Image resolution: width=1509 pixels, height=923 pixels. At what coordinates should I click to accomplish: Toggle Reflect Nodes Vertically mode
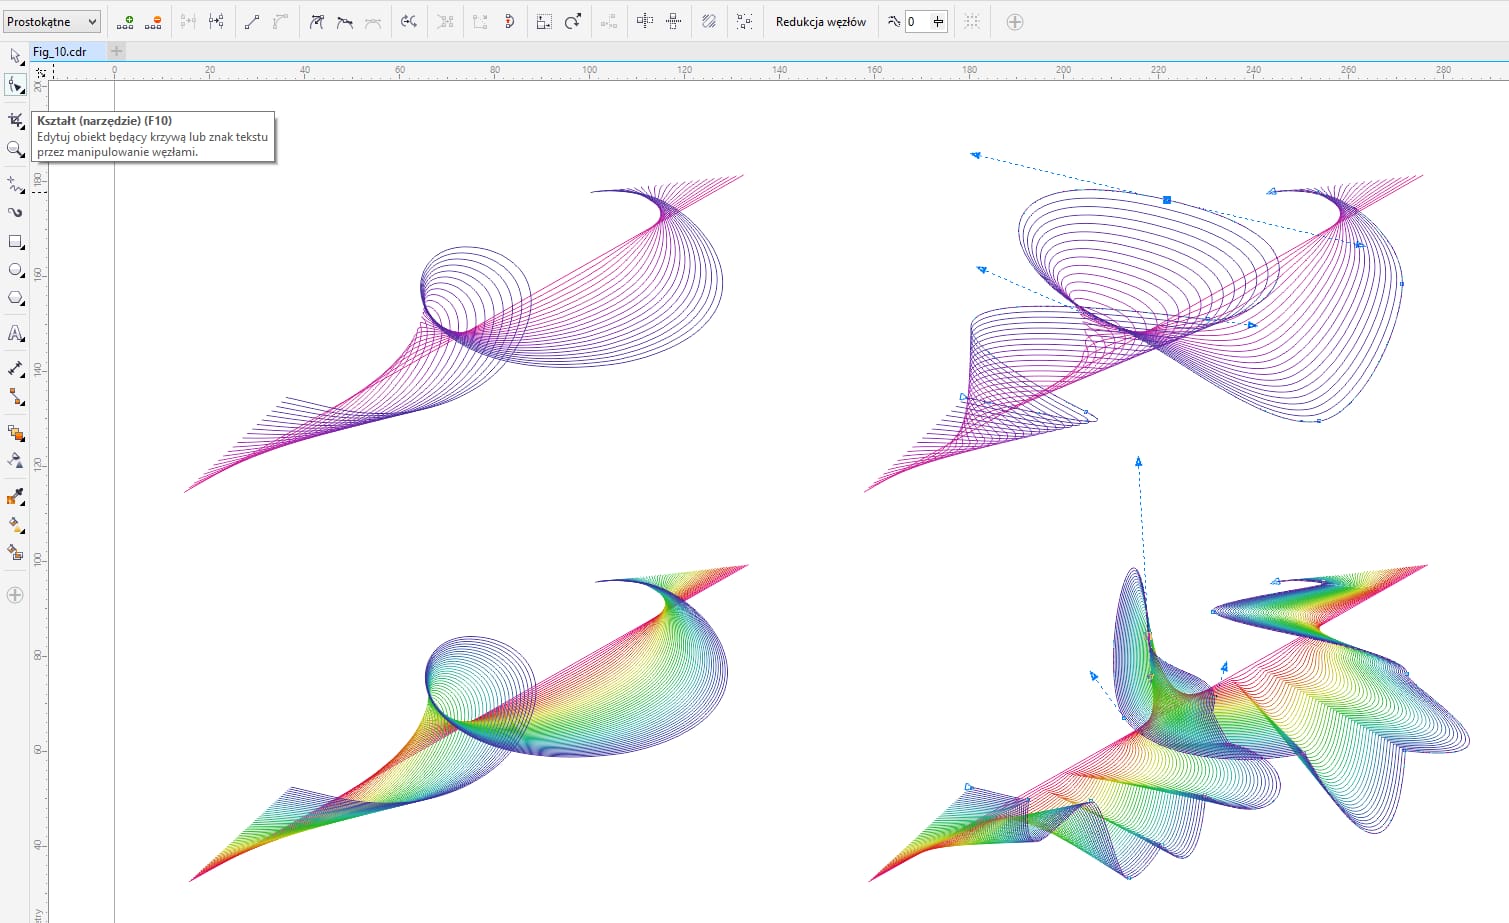click(x=674, y=22)
